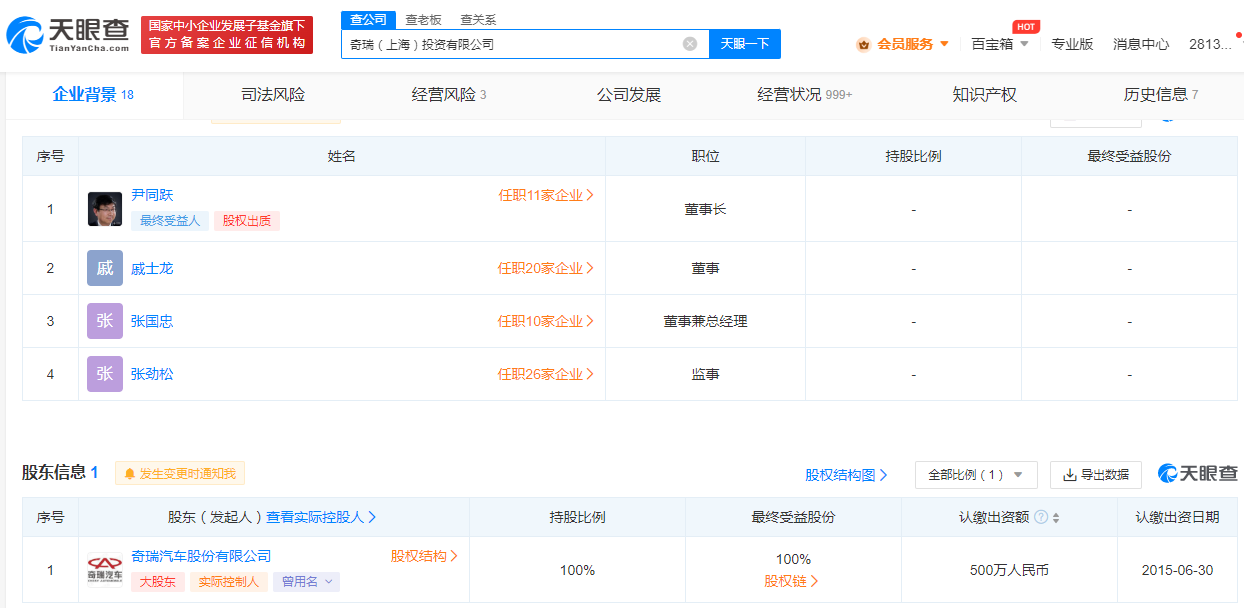Click the 张 avatar for 张国忠
Screen dimensions: 1244x608
click(105, 321)
